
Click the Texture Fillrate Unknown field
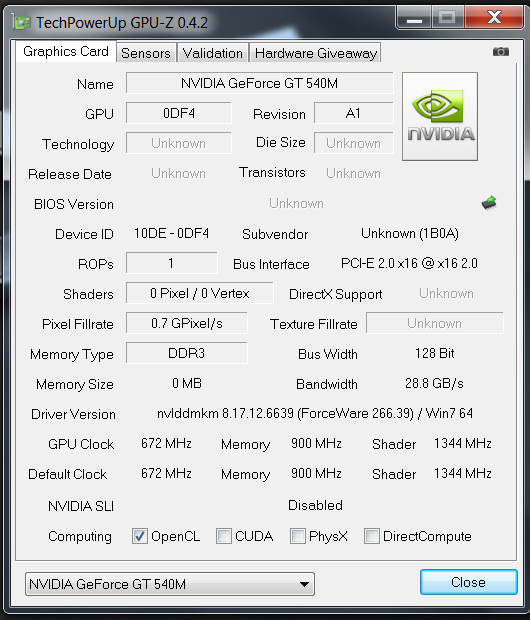pyautogui.click(x=435, y=323)
